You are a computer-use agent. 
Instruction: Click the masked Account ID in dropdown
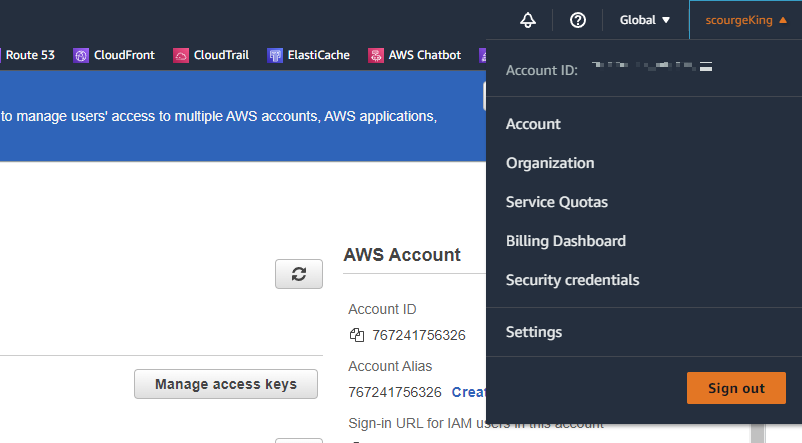click(652, 66)
